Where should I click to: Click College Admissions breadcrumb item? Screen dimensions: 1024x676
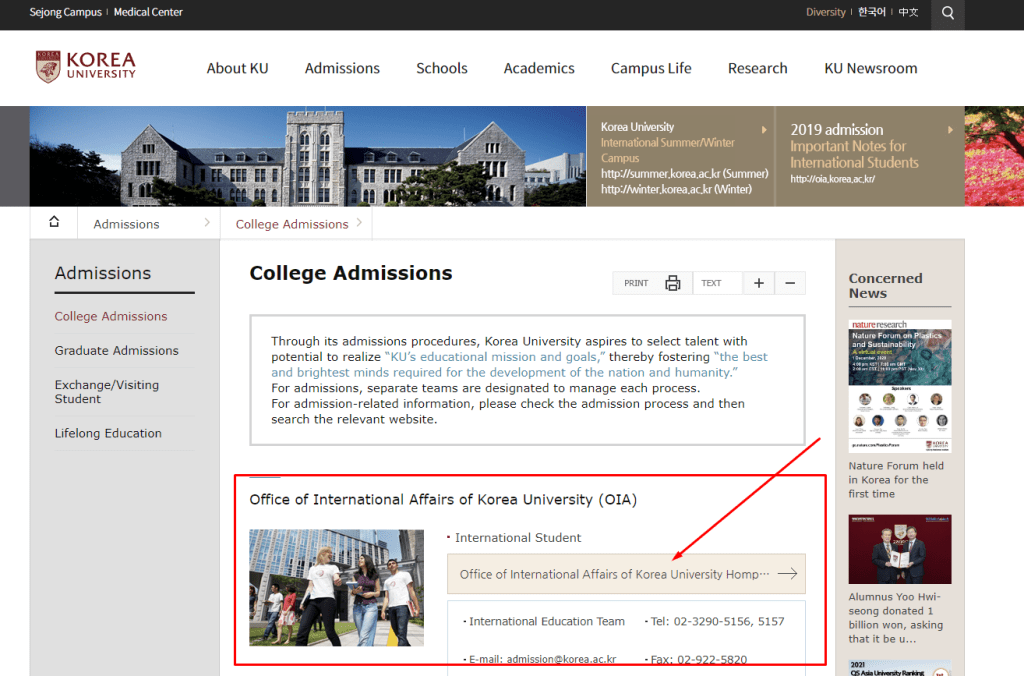point(292,224)
